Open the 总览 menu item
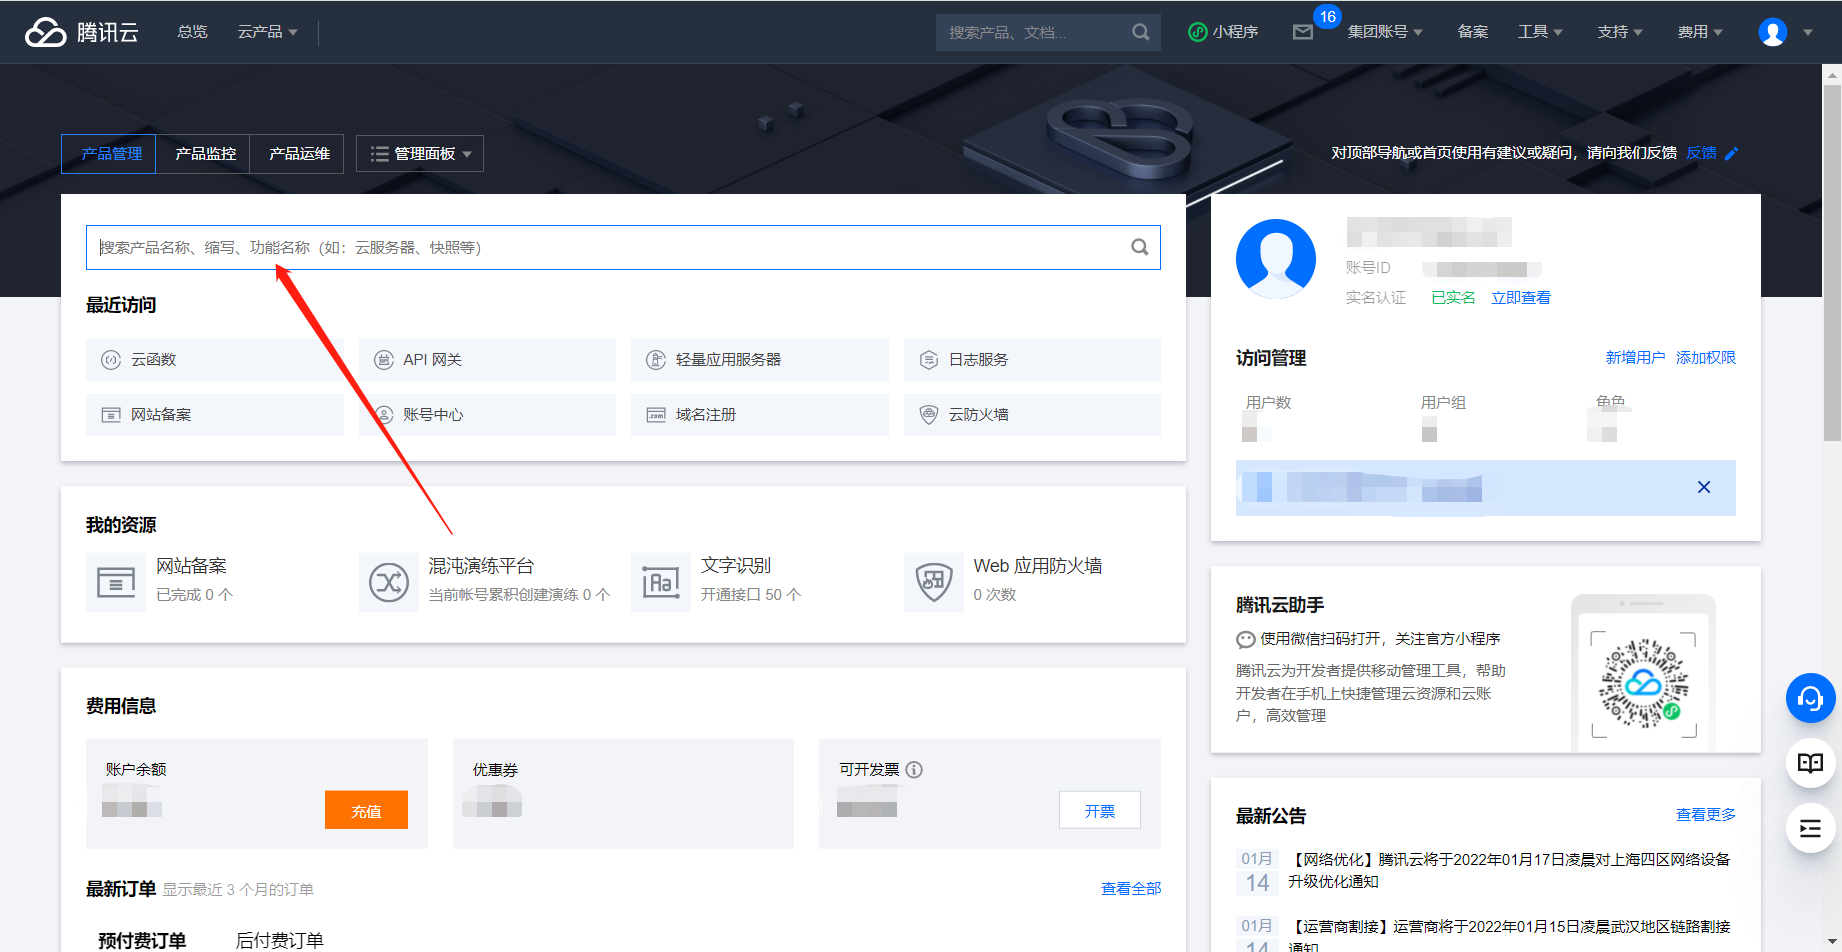 coord(191,31)
